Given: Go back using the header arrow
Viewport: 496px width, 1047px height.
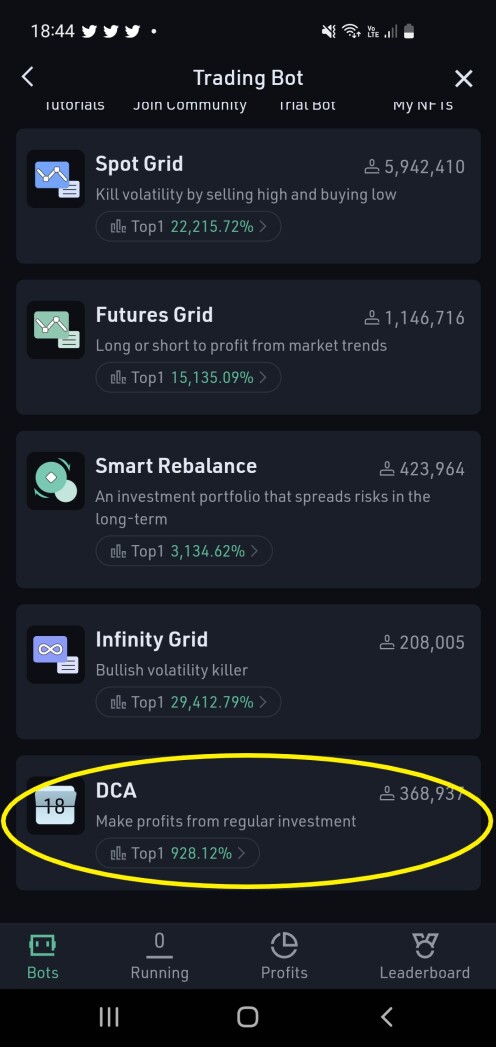Looking at the screenshot, I should (27, 77).
